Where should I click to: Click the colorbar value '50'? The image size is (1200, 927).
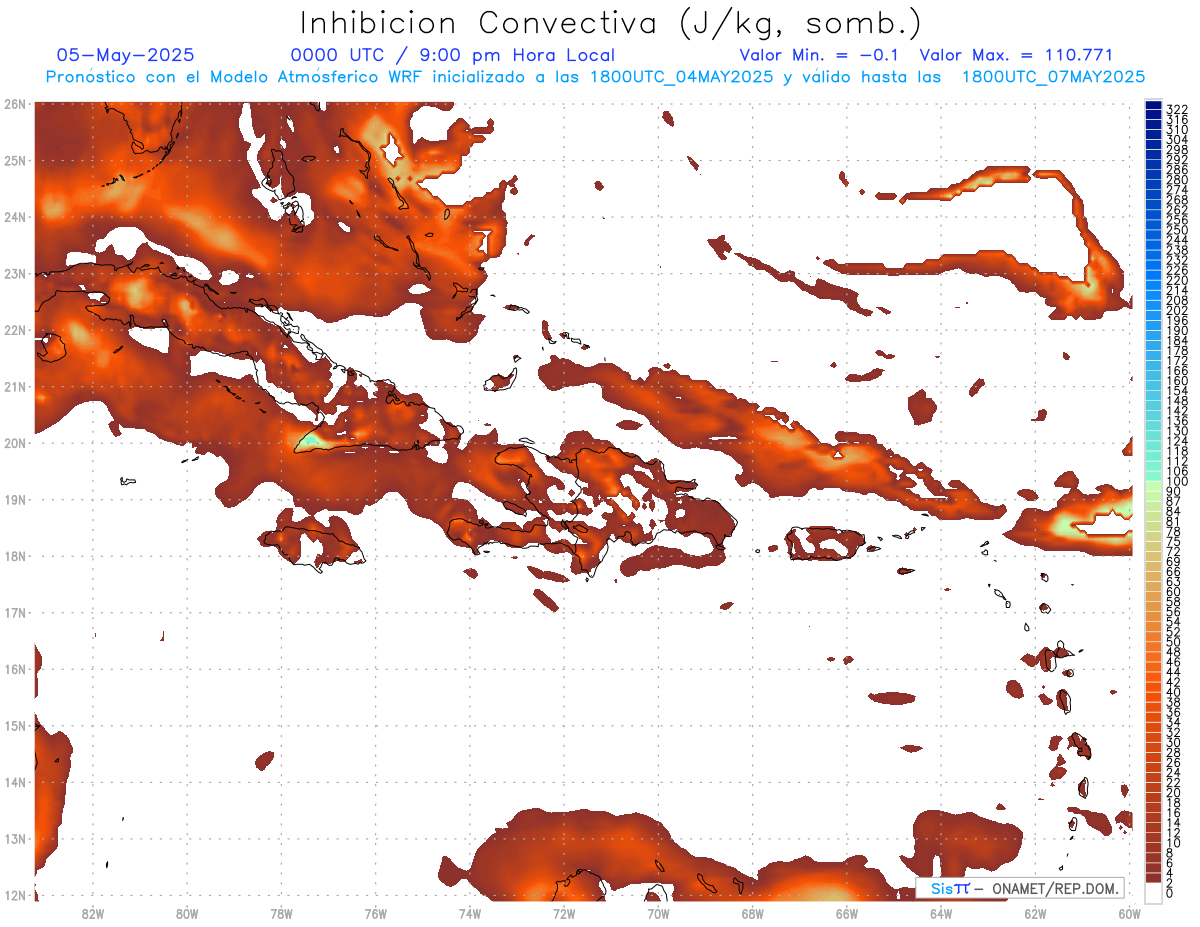pyautogui.click(x=1174, y=641)
